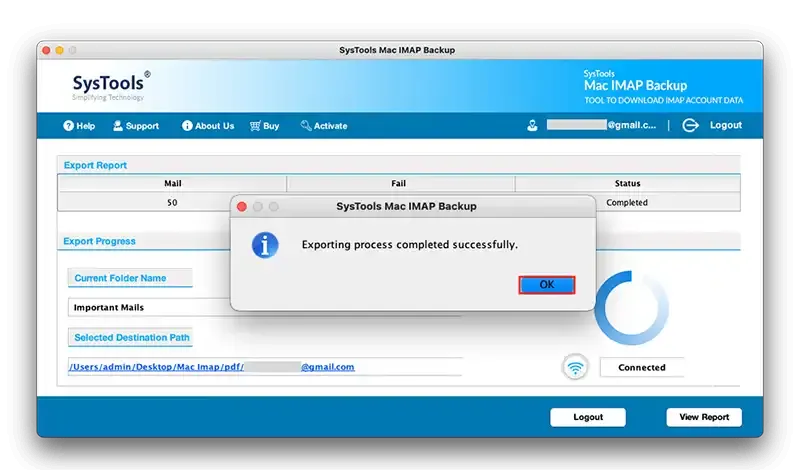The width and height of the screenshot is (800, 470).
Task: Click the Wi-Fi connection status icon
Action: tap(575, 367)
